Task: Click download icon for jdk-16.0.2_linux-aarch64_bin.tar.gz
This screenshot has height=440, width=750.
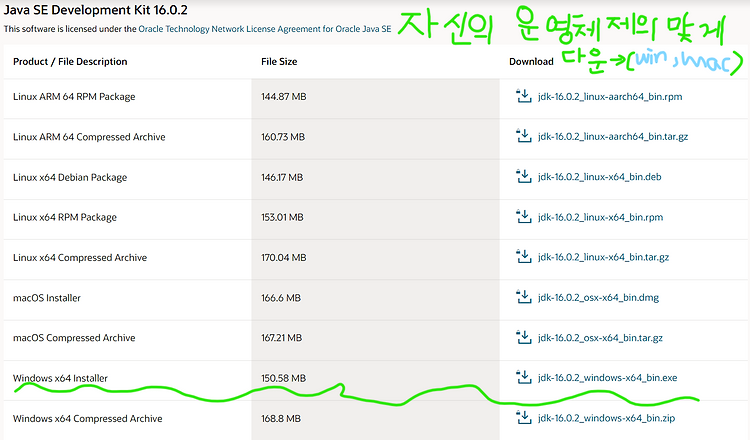Action: 524,136
